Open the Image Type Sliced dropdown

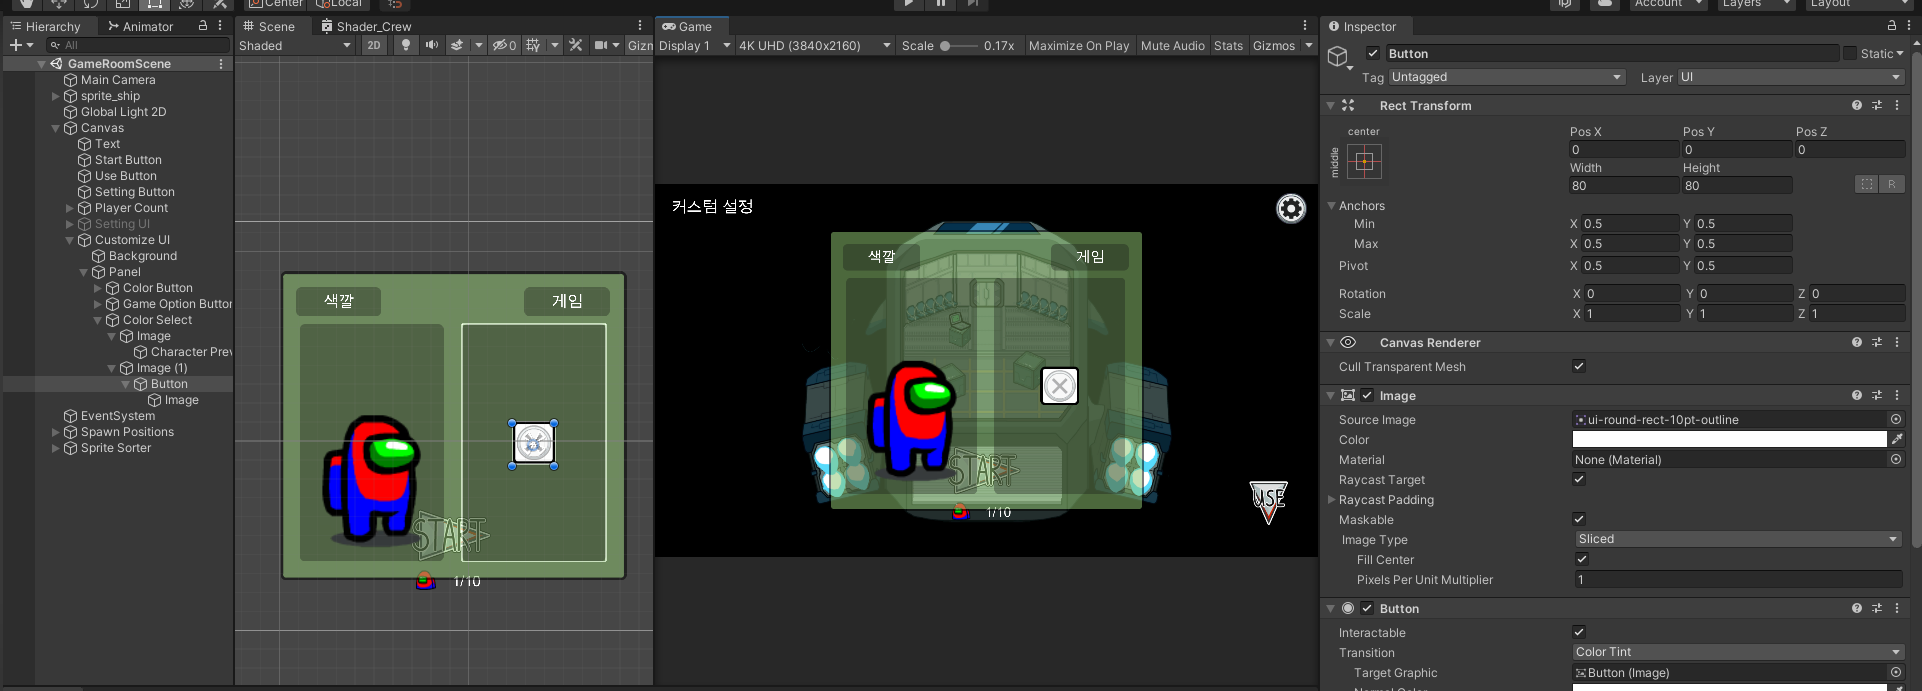pyautogui.click(x=1738, y=539)
